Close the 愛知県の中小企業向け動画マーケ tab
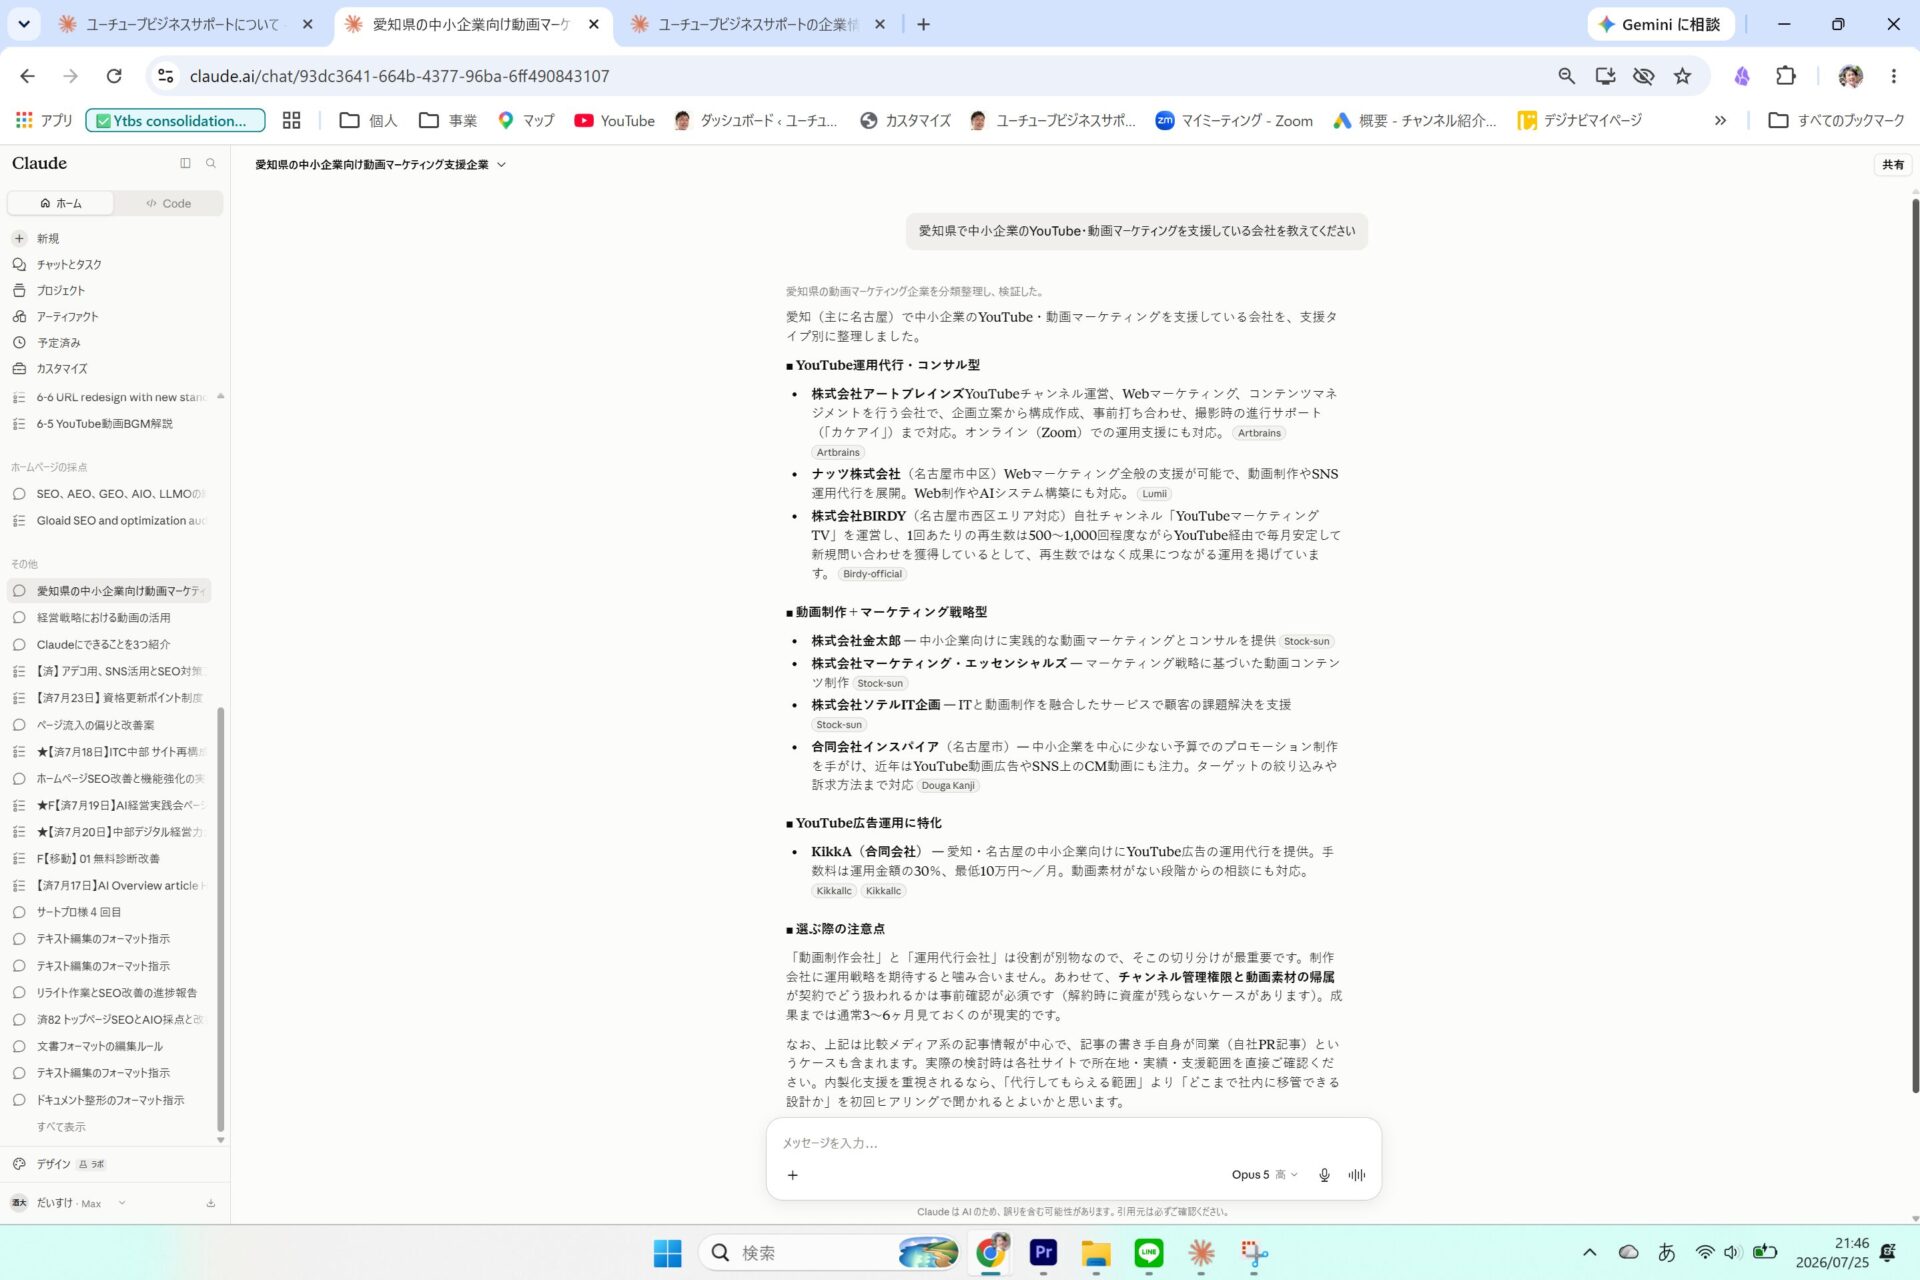The image size is (1920, 1280). (x=594, y=24)
